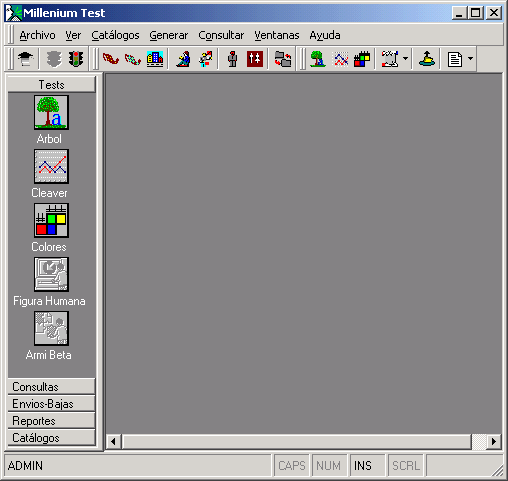Open the Generar menu
Image resolution: width=508 pixels, height=481 pixels.
click(169, 35)
